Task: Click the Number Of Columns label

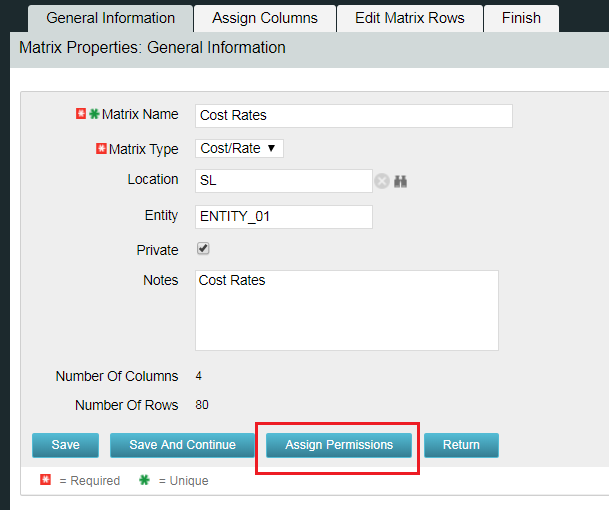Action: pyautogui.click(x=117, y=376)
